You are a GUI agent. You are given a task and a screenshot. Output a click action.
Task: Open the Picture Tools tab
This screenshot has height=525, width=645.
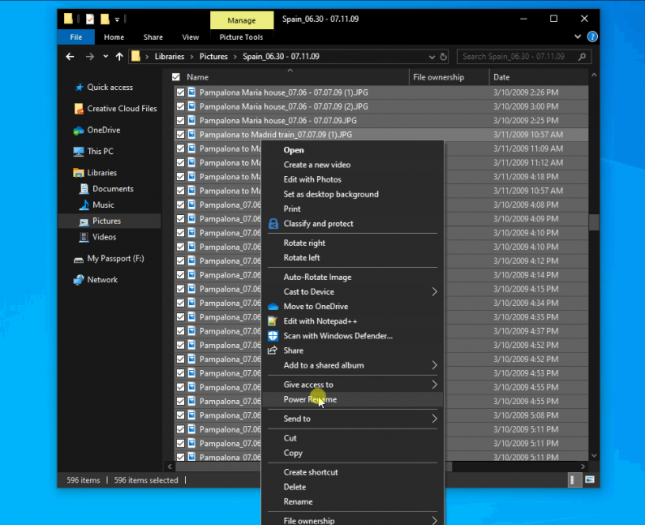tap(241, 37)
